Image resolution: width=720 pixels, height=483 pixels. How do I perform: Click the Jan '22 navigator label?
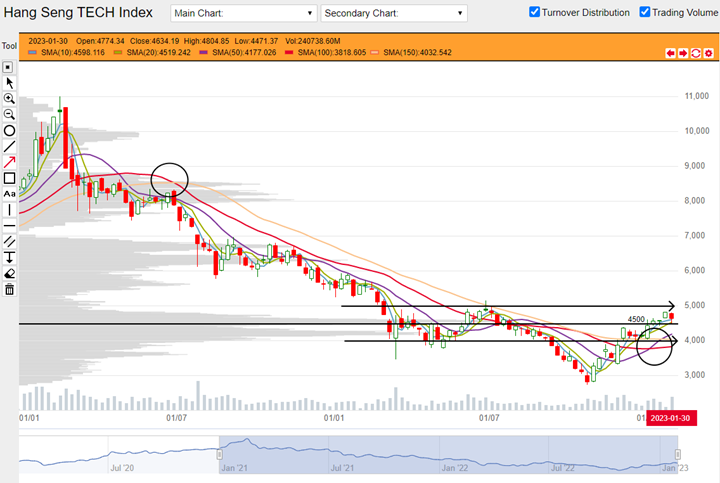[455, 468]
